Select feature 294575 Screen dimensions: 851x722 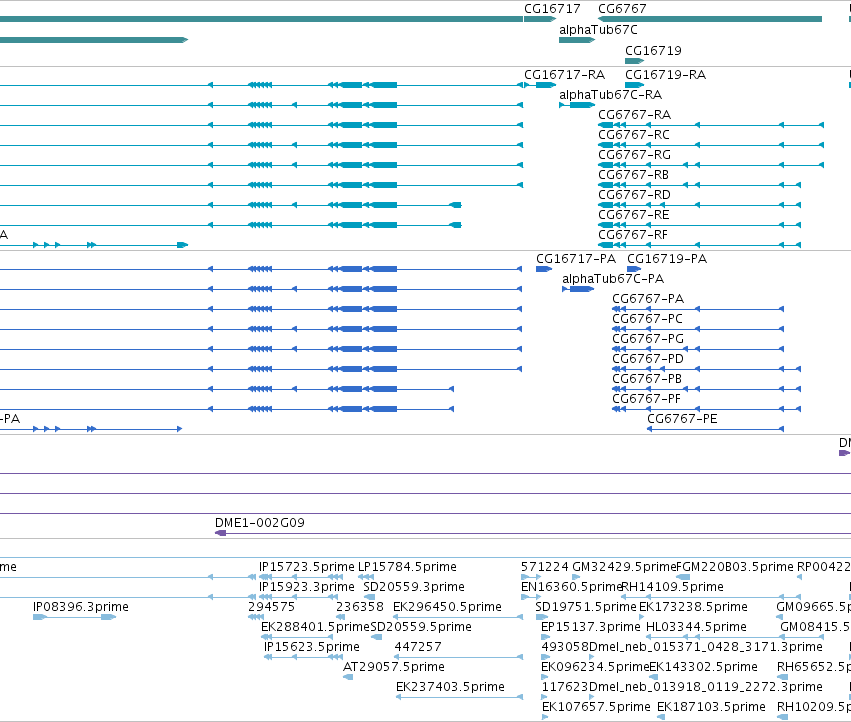(x=271, y=607)
